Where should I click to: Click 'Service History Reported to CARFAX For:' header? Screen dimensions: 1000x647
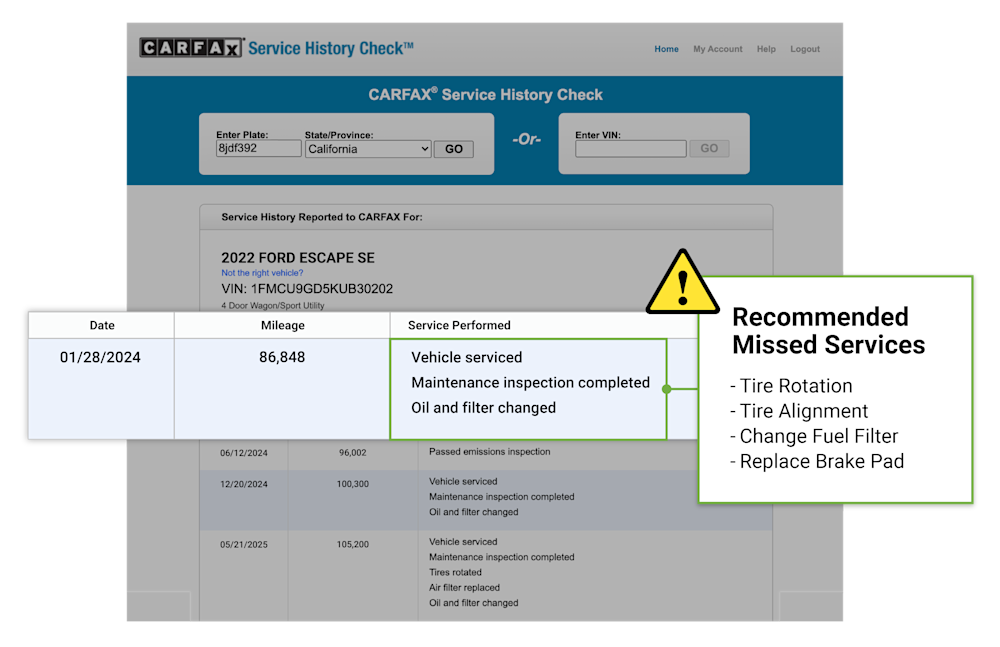322,217
